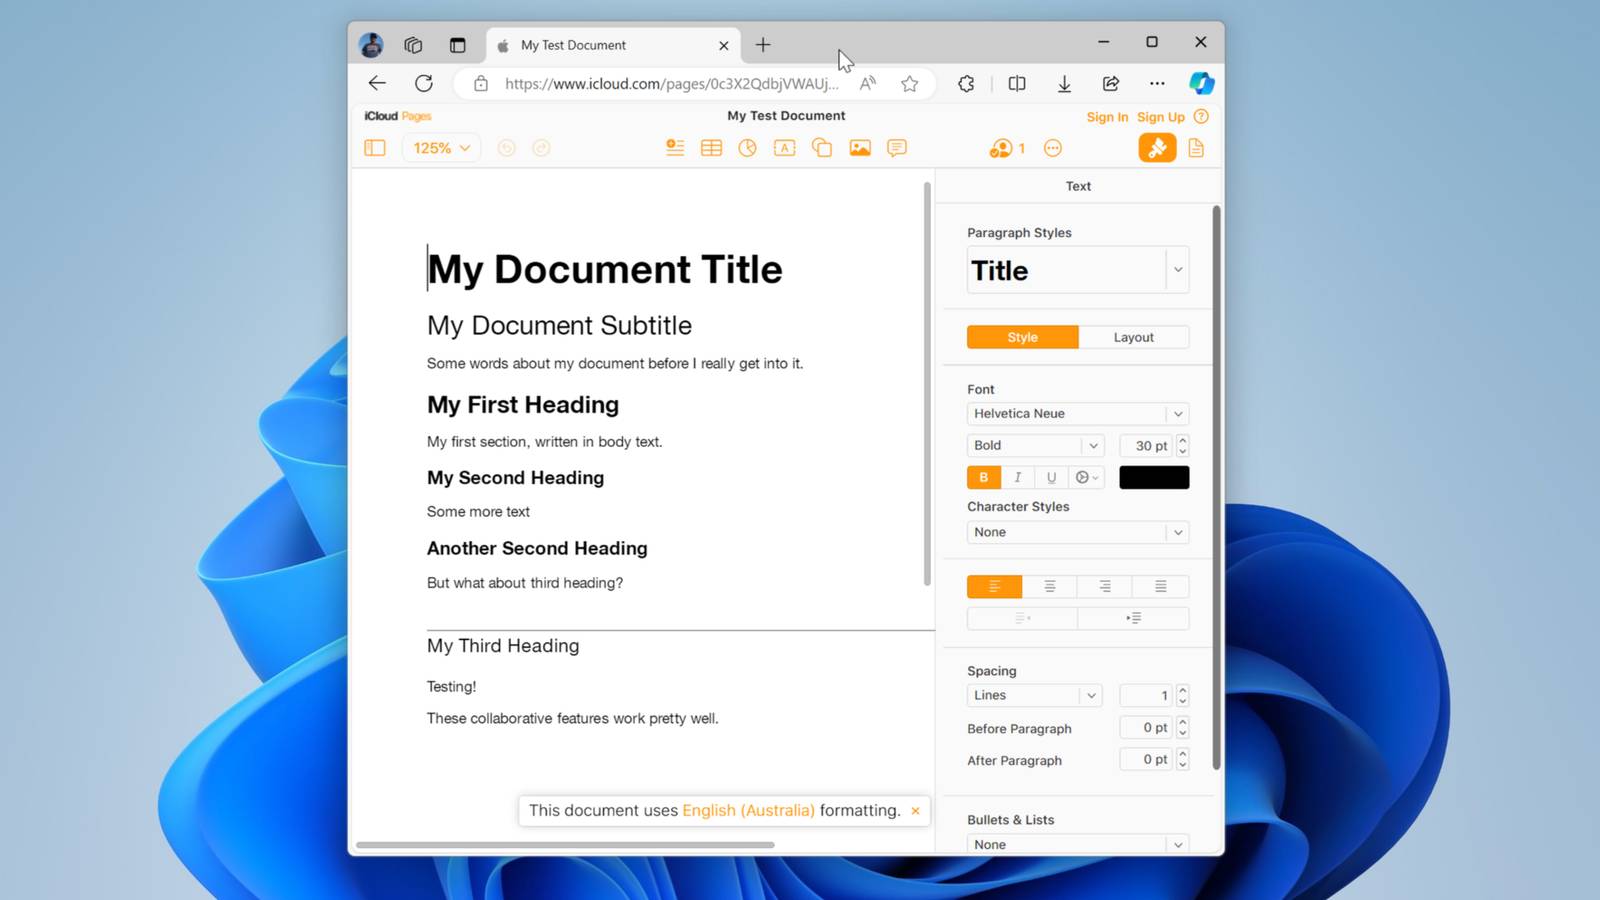Click the image media icon
The width and height of the screenshot is (1600, 900).
[860, 148]
